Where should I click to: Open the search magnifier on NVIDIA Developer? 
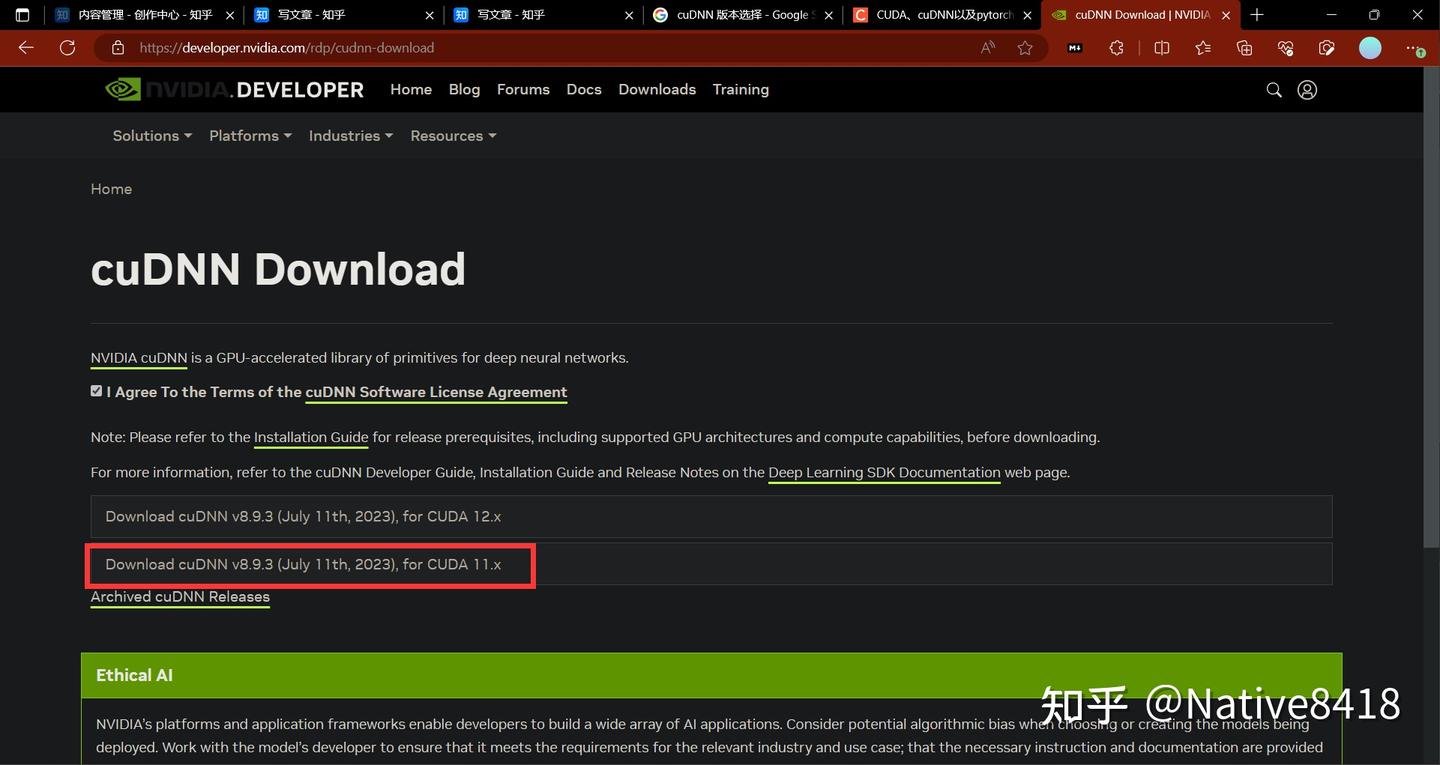1273,89
